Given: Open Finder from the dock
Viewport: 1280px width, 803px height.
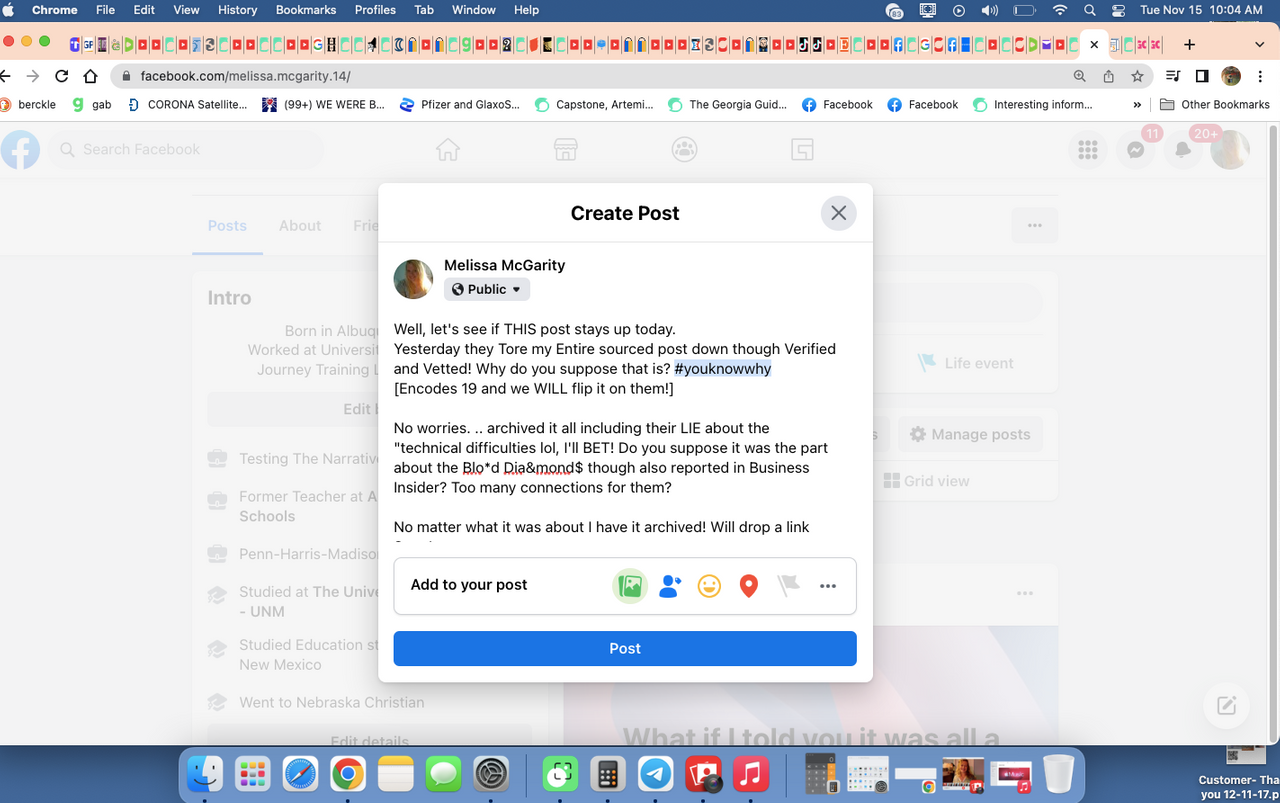Looking at the screenshot, I should click(x=206, y=773).
